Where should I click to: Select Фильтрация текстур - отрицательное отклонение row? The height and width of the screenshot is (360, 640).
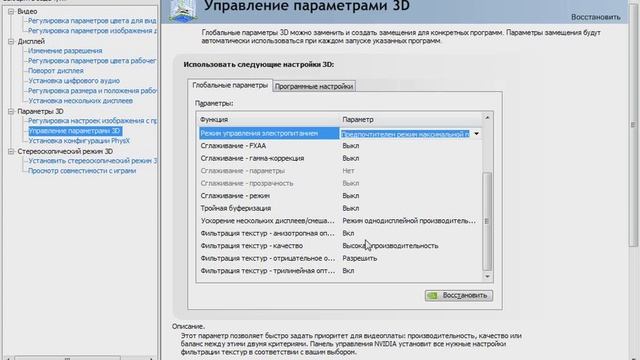pyautogui.click(x=340, y=258)
